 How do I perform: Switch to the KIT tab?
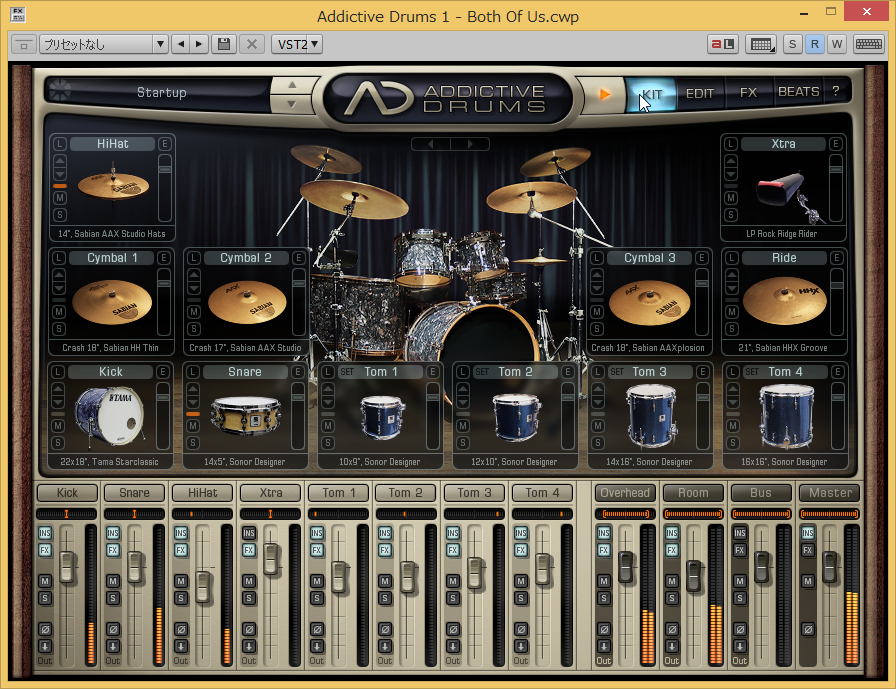point(651,94)
